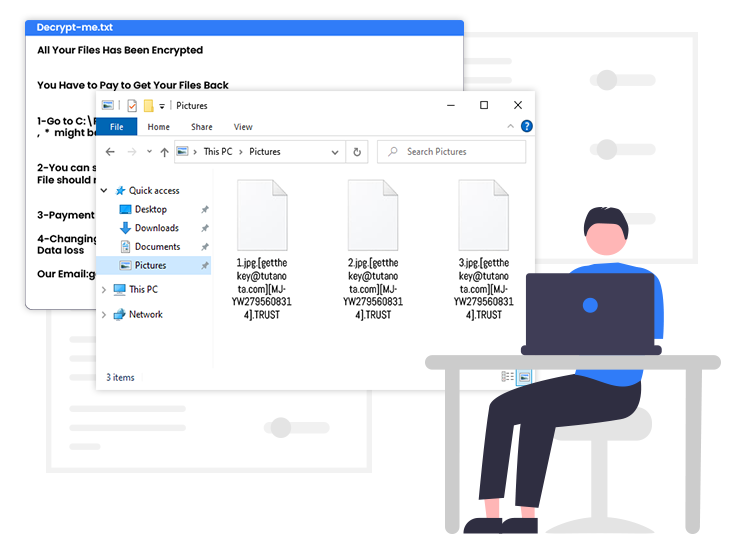
Task: Select This PC in navigation pane
Action: coord(143,289)
